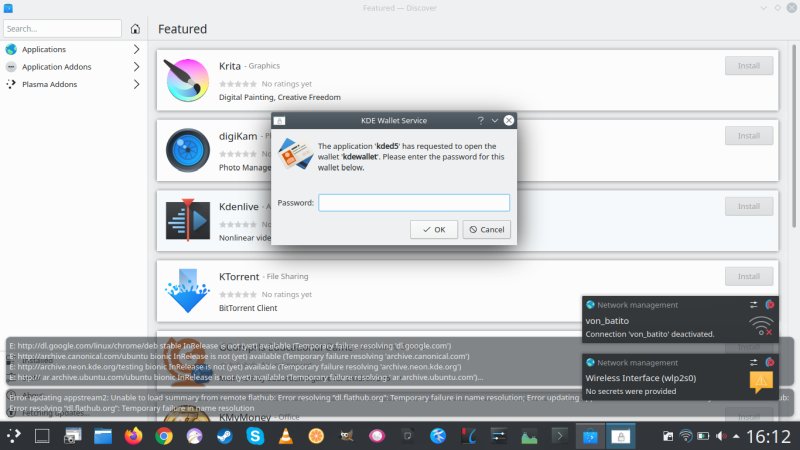Open the system settings sliders taskbar icon
Viewport: 800px width, 450px height.
tap(498, 436)
